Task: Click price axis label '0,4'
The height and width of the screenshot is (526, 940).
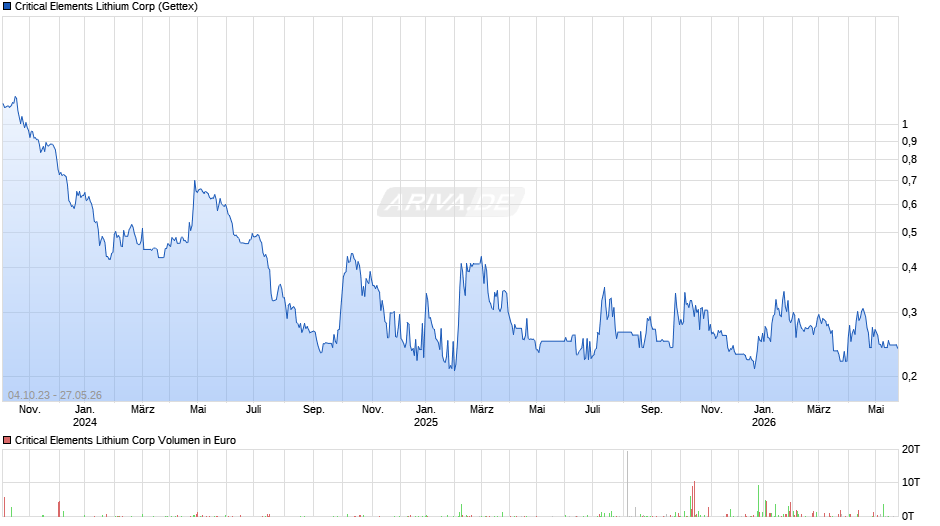Action: 909,267
